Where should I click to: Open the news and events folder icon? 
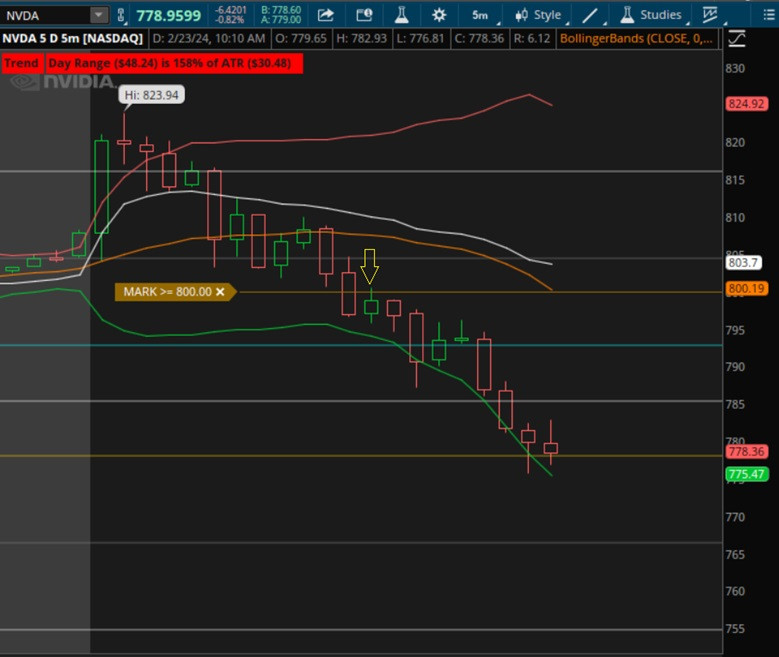coord(364,15)
